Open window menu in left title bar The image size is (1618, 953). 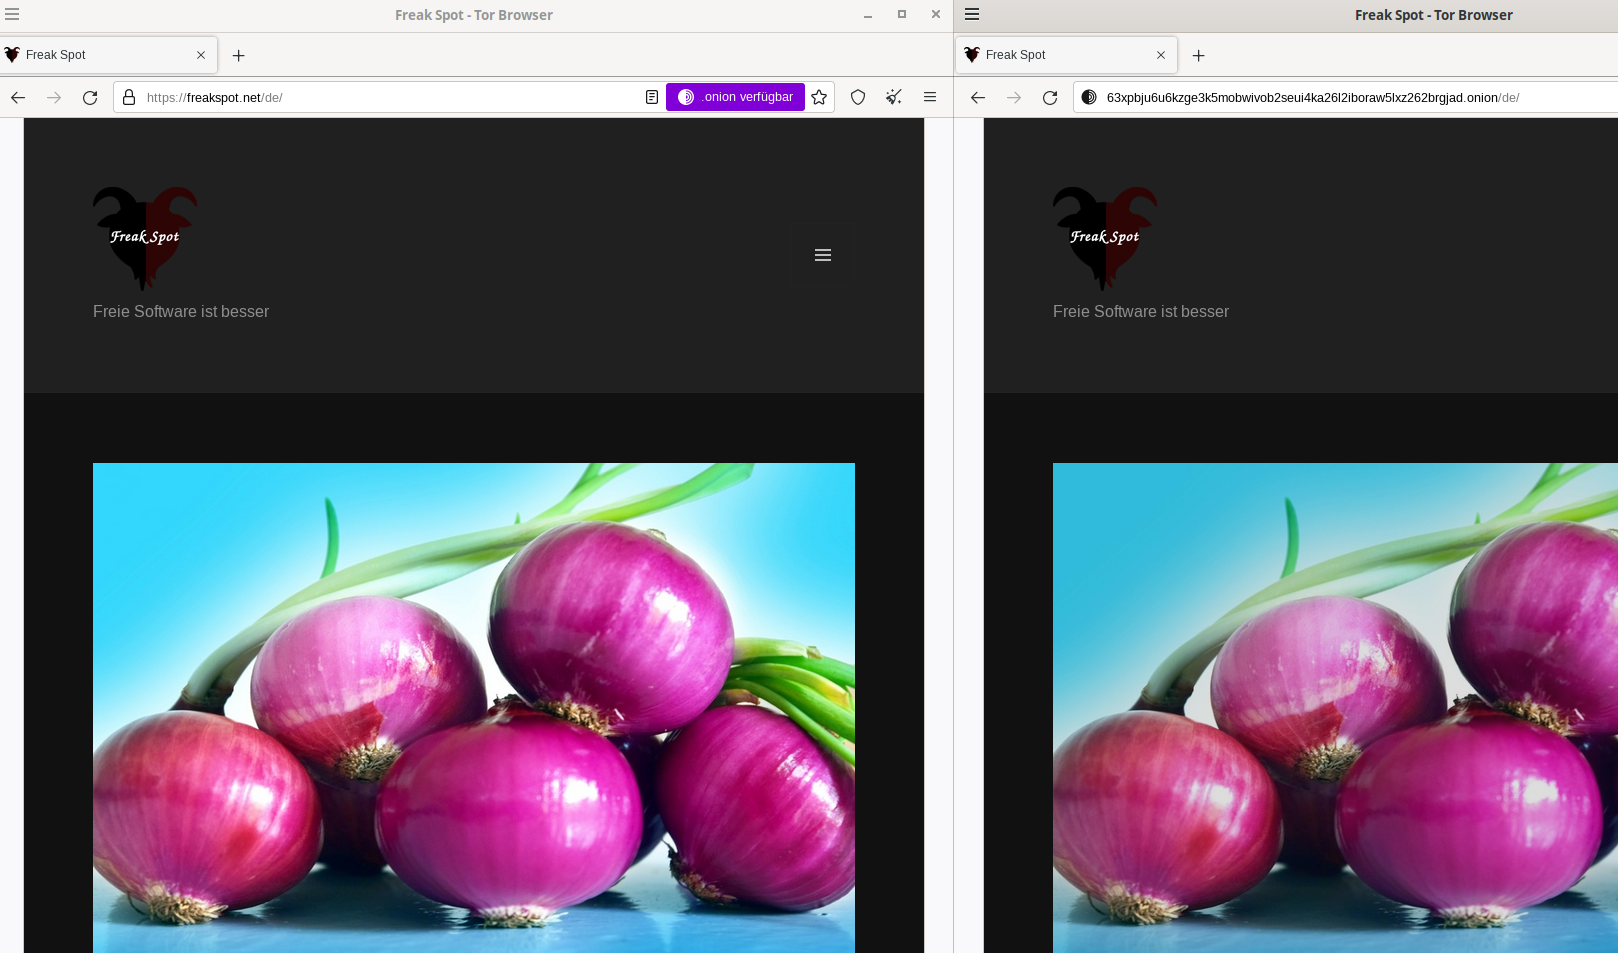12,15
